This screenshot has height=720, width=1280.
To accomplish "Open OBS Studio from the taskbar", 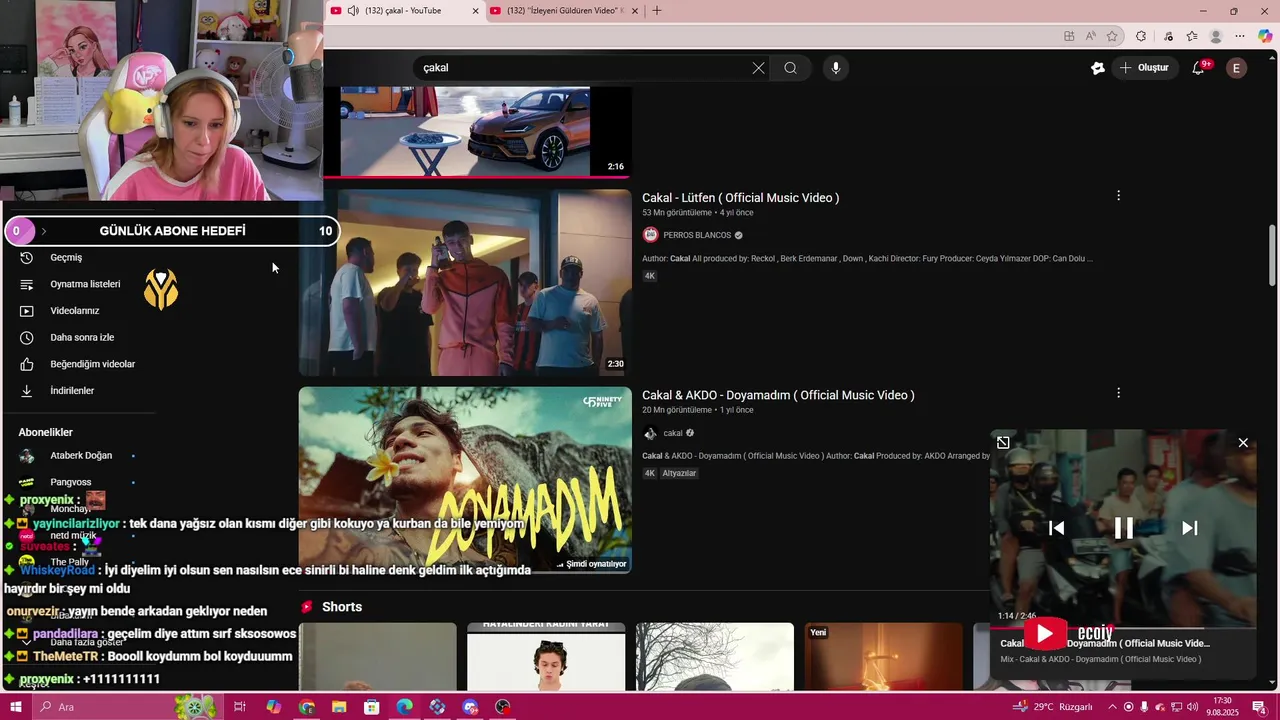I will tap(503, 707).
